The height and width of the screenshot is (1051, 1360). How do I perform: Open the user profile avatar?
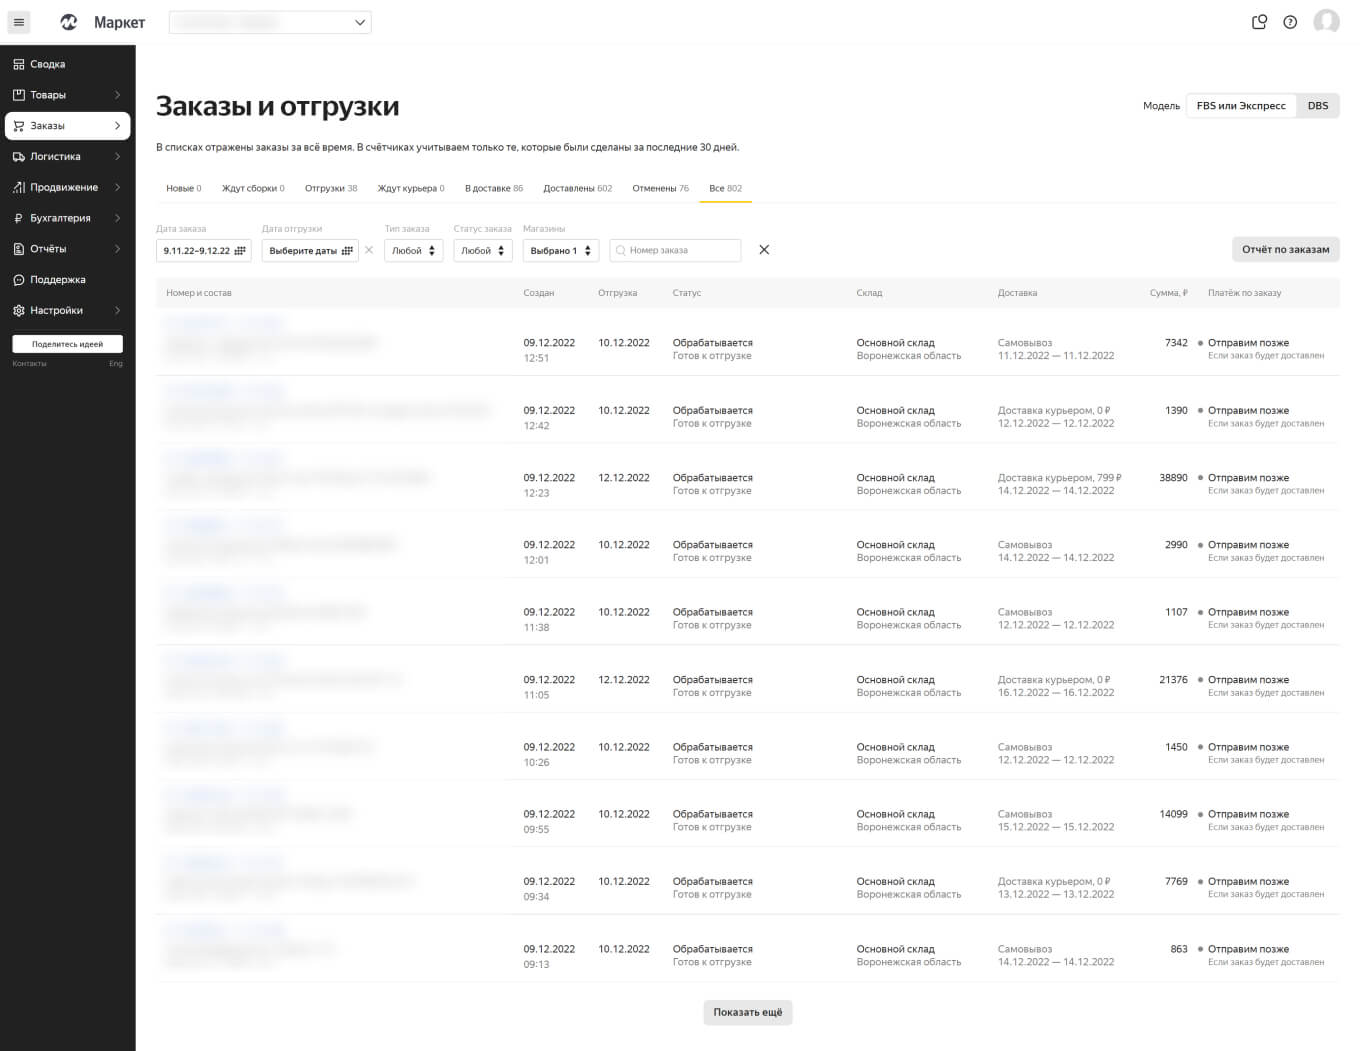(x=1326, y=21)
